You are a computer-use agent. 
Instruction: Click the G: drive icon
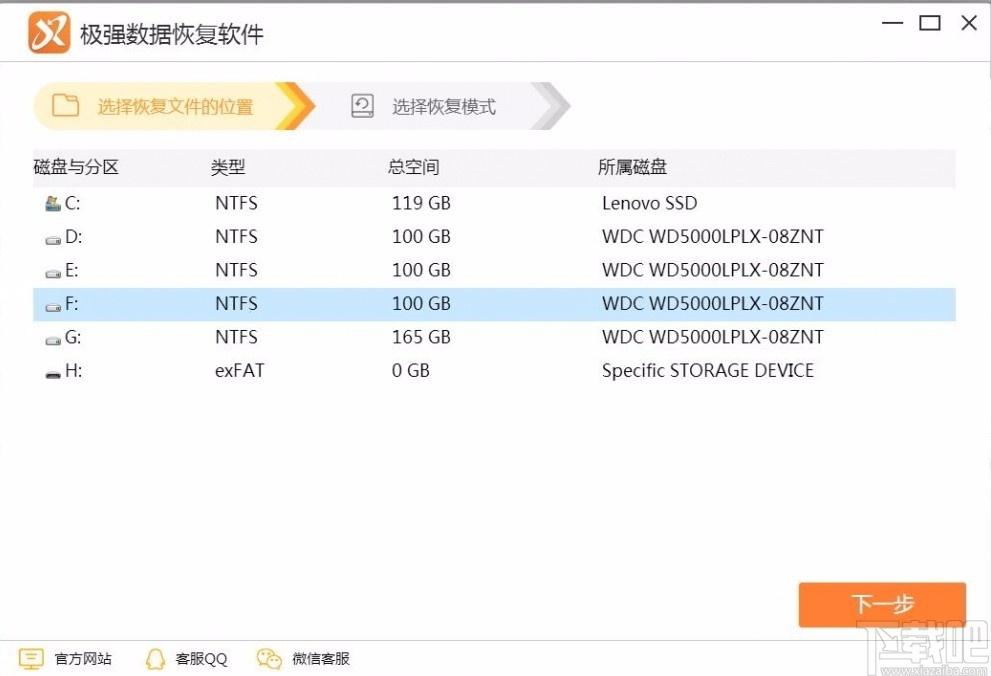click(53, 340)
